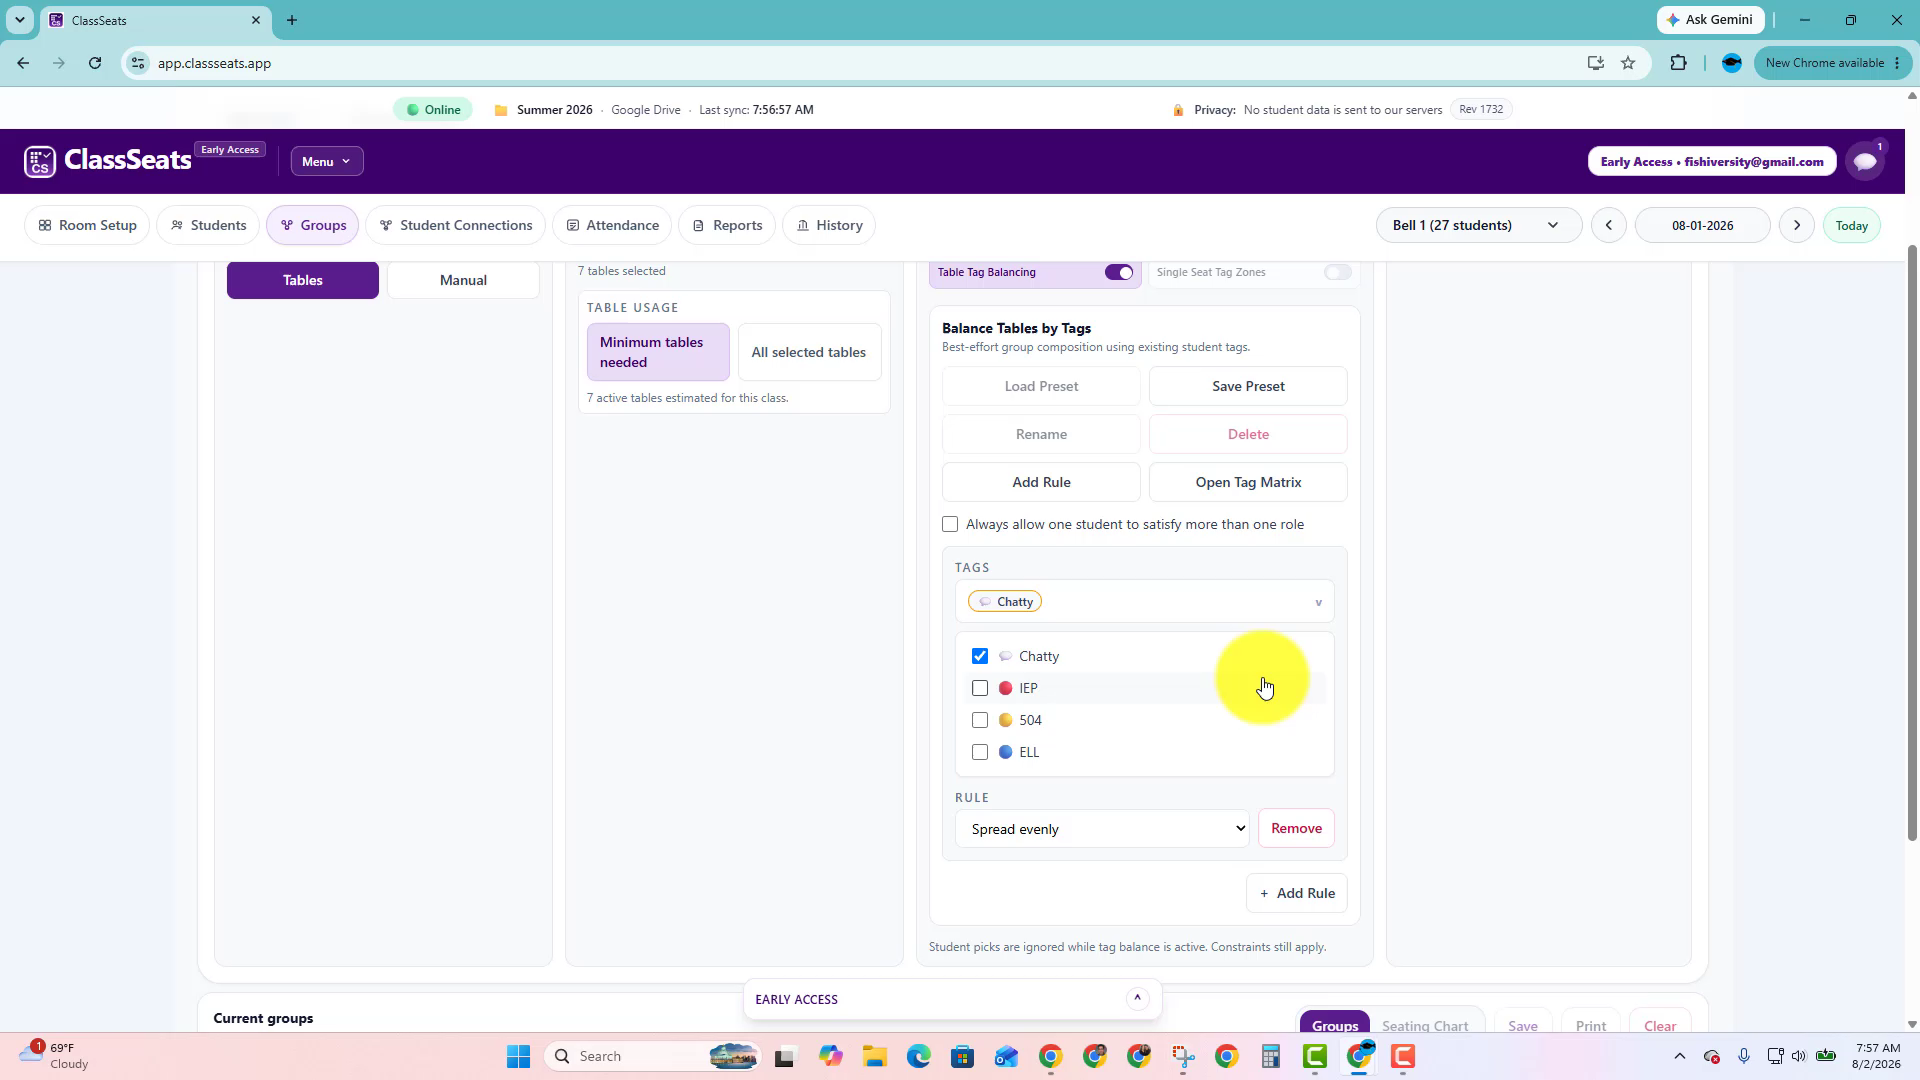Open the Chrome profile avatar icon

pyautogui.click(x=1732, y=63)
